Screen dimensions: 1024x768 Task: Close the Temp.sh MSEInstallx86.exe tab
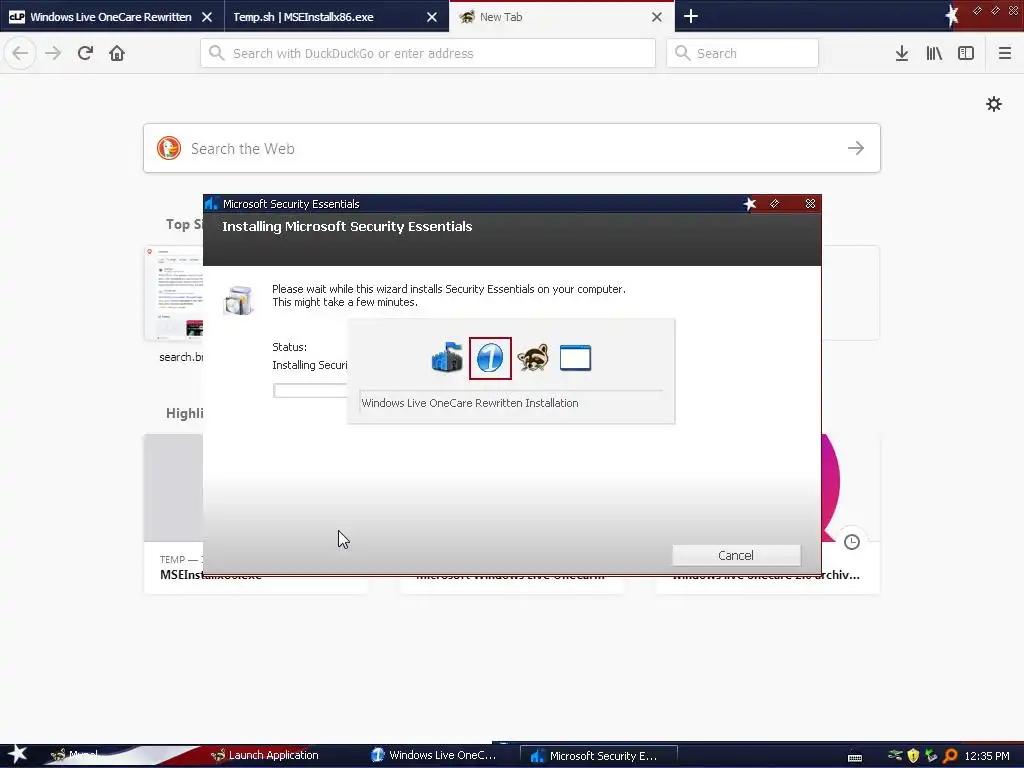point(432,17)
